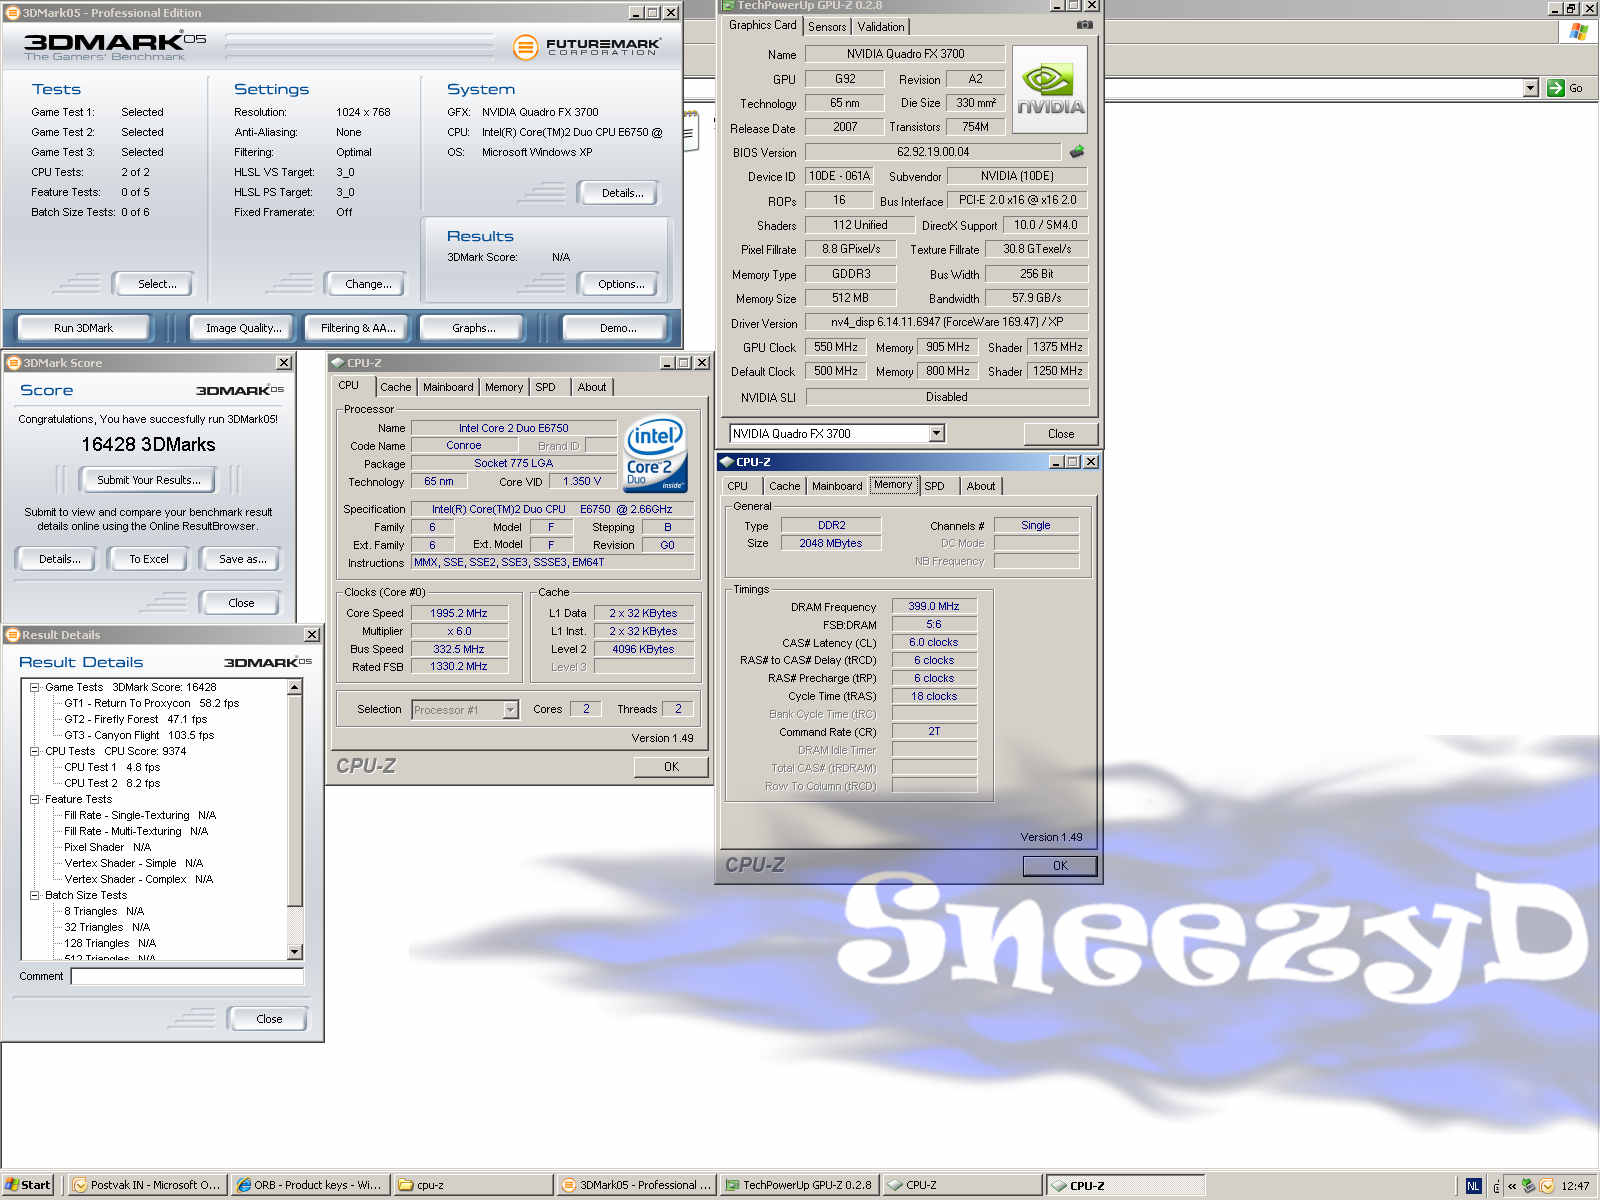Switch to Mainboard tab in left CPU-Z window
1600x1200 pixels.
(448, 387)
